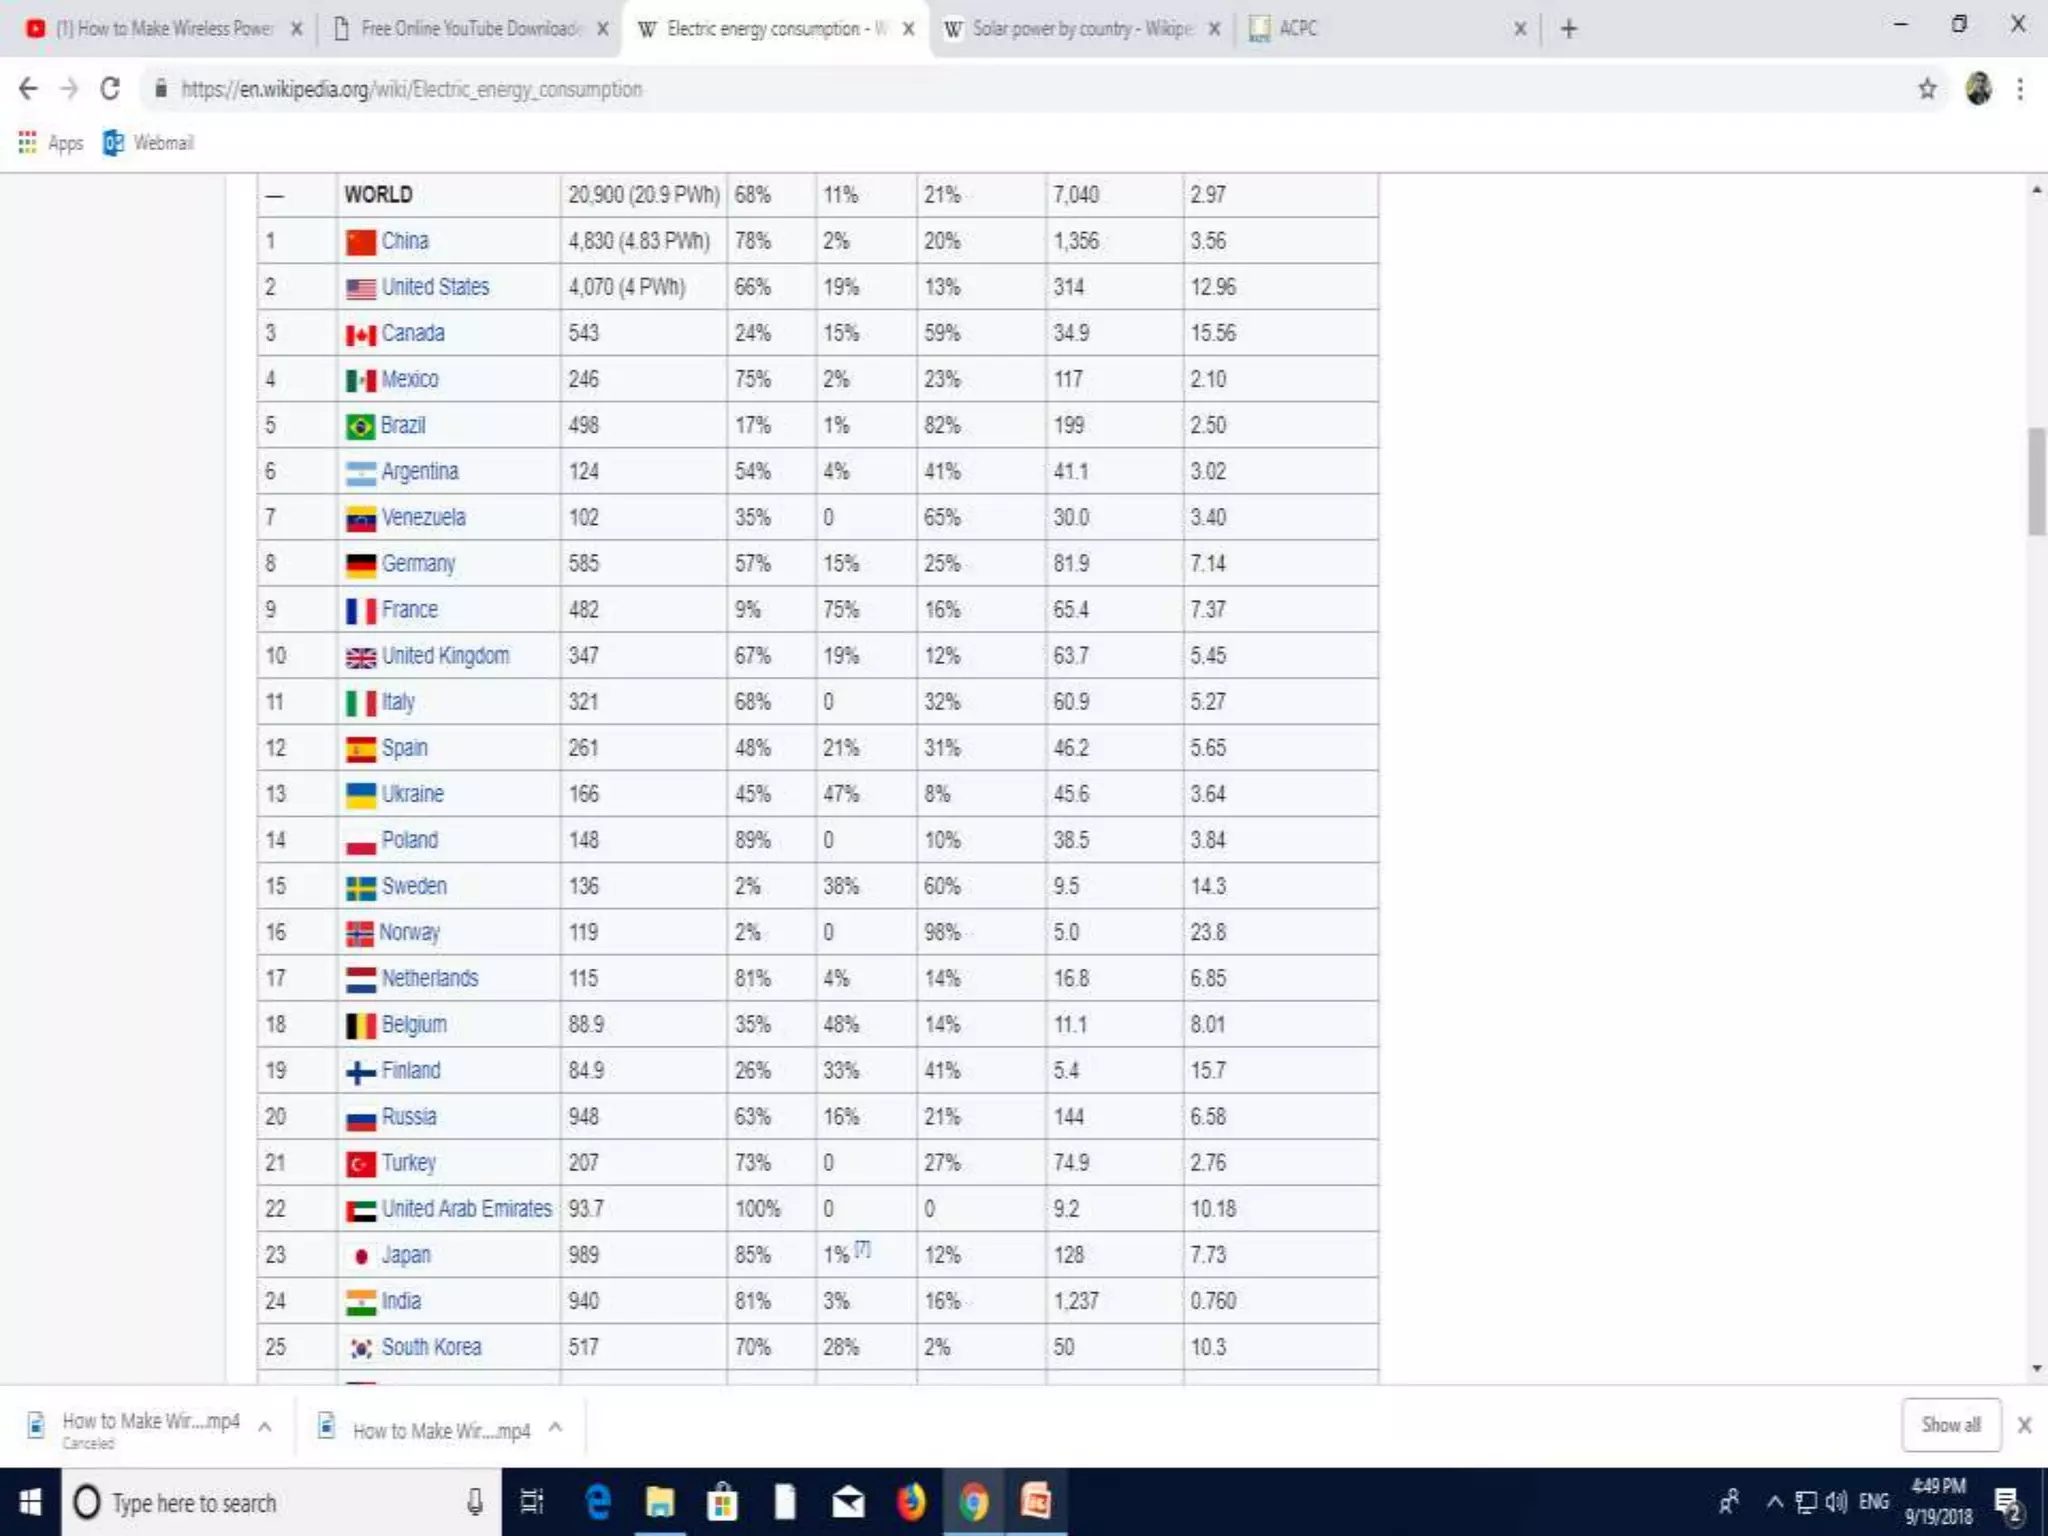
Task: Click the browser Reload page icon
Action: click(x=110, y=89)
